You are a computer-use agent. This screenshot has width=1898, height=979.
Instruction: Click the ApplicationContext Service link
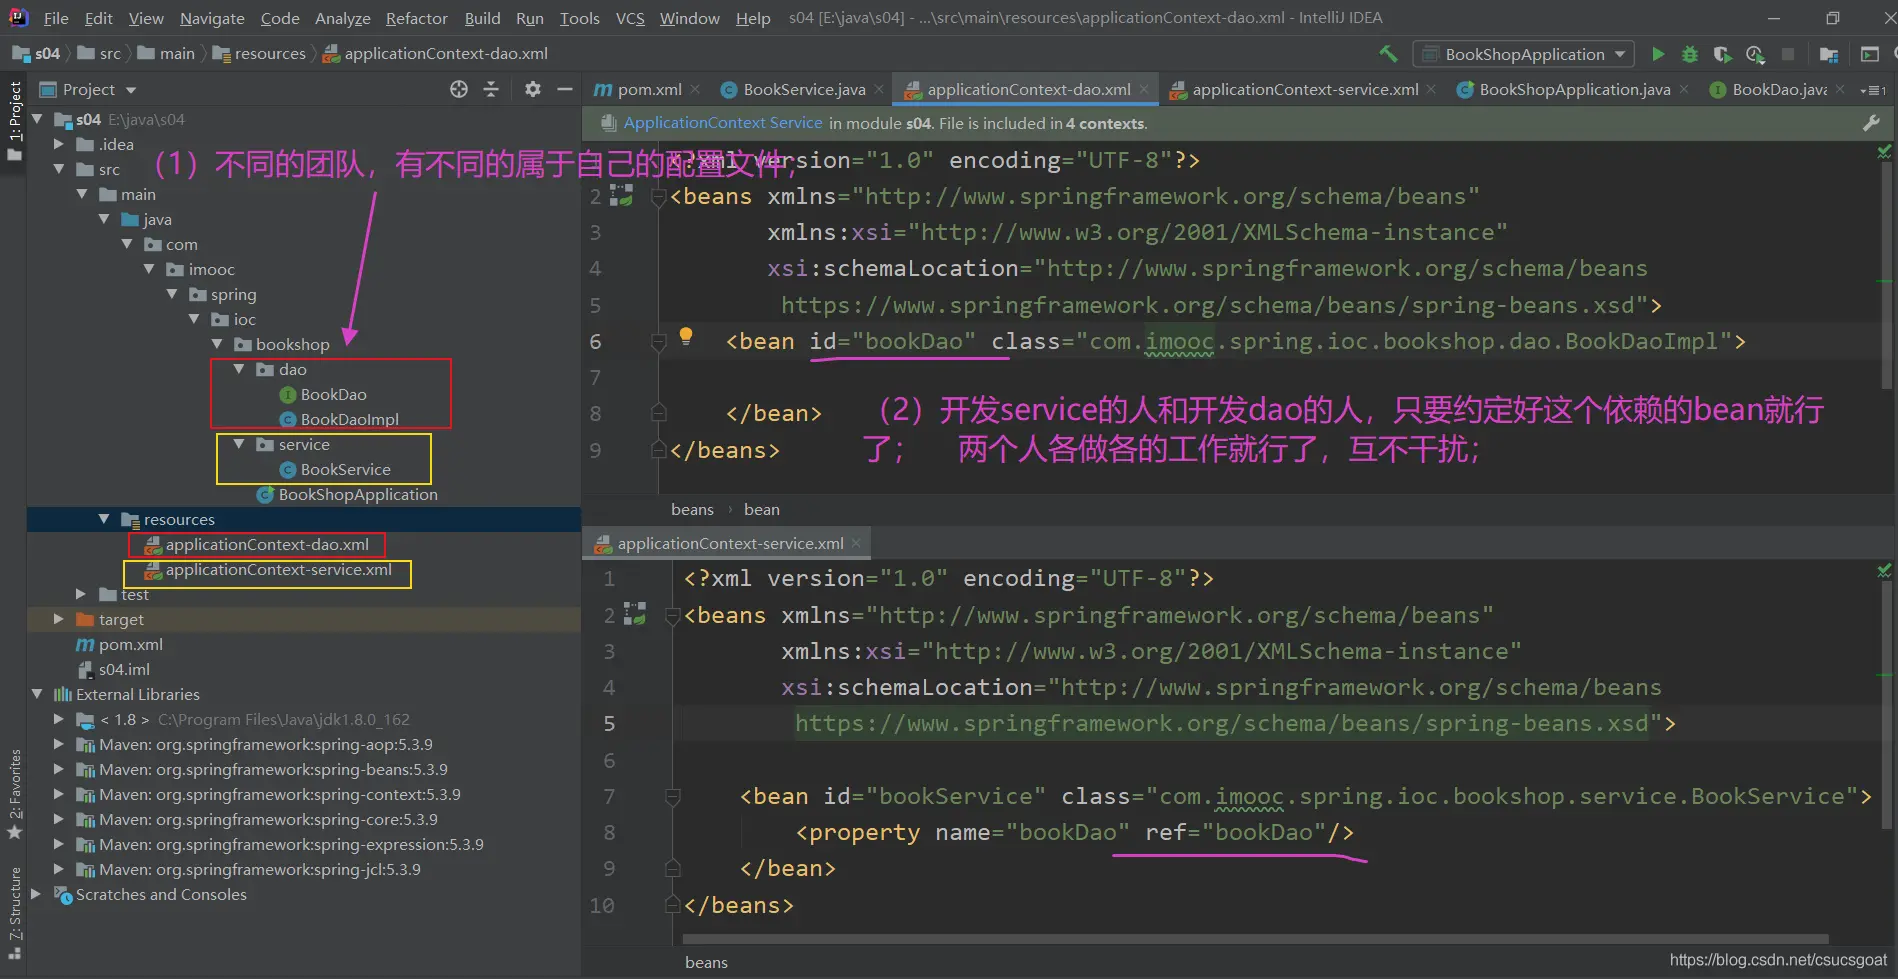[x=722, y=123]
